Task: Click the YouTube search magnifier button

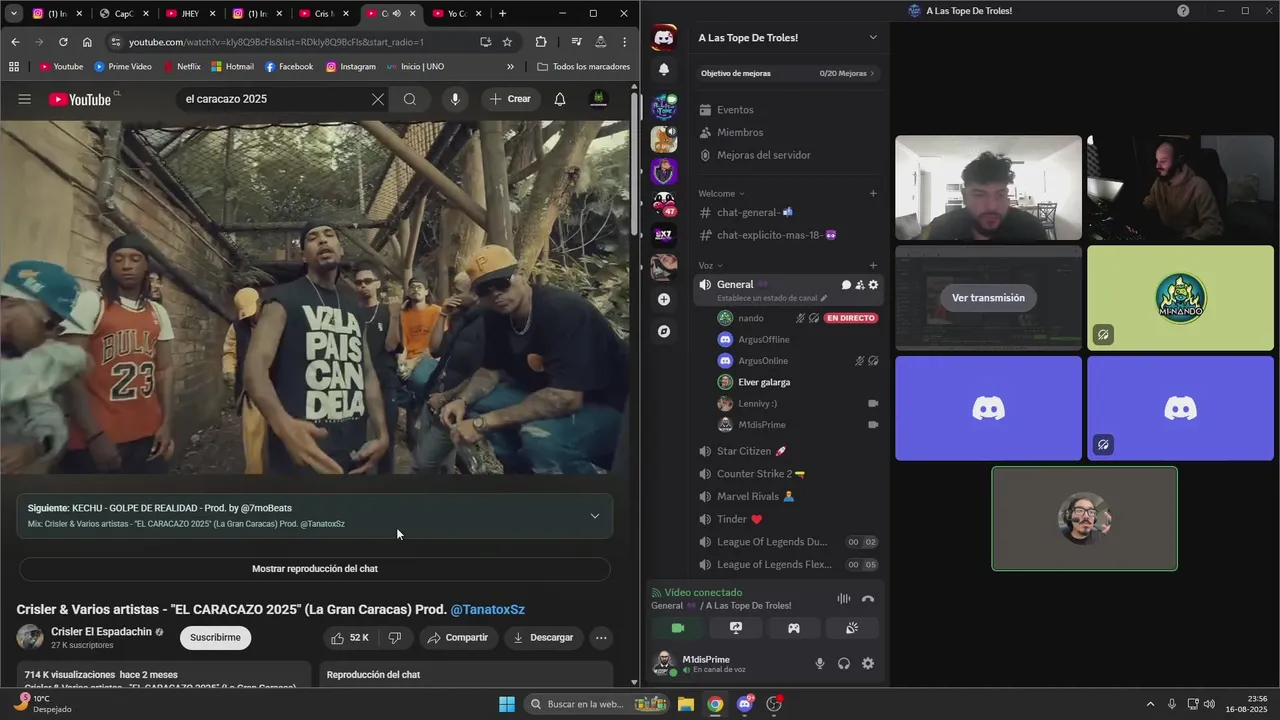Action: 410,99
